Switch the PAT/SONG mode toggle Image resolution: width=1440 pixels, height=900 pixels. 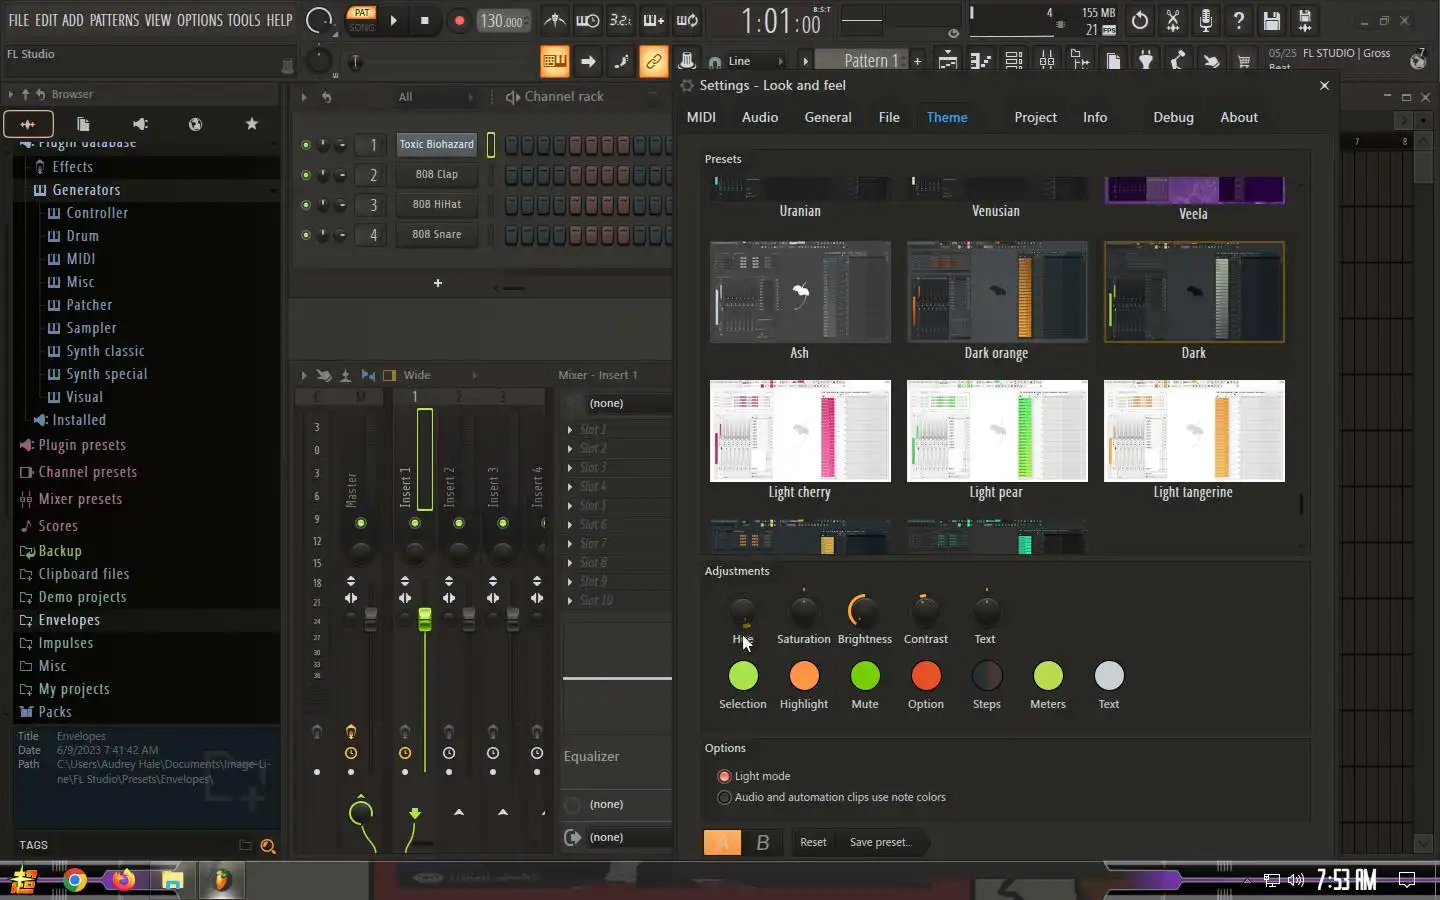click(x=362, y=20)
